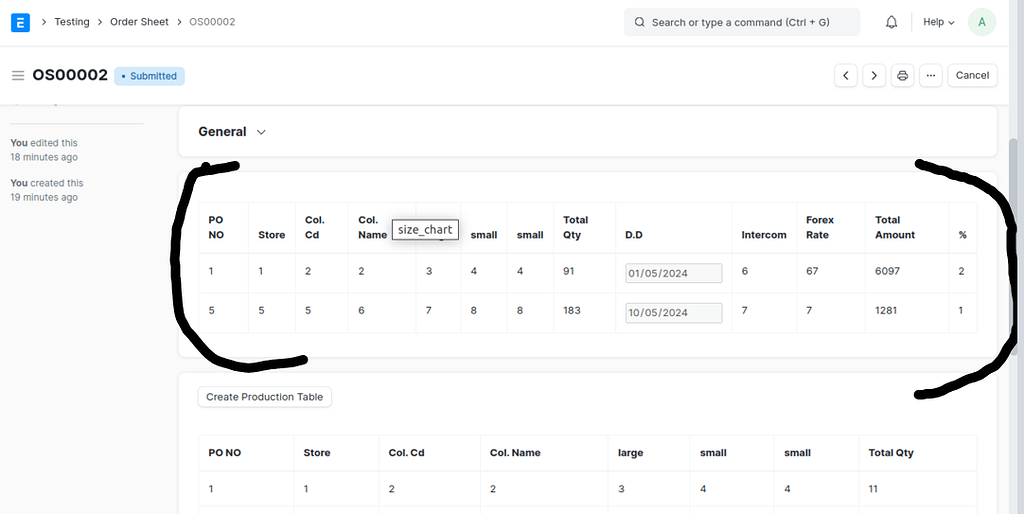Click Col. Cd header in upper table
Image resolution: width=1024 pixels, height=514 pixels.
[x=315, y=227]
